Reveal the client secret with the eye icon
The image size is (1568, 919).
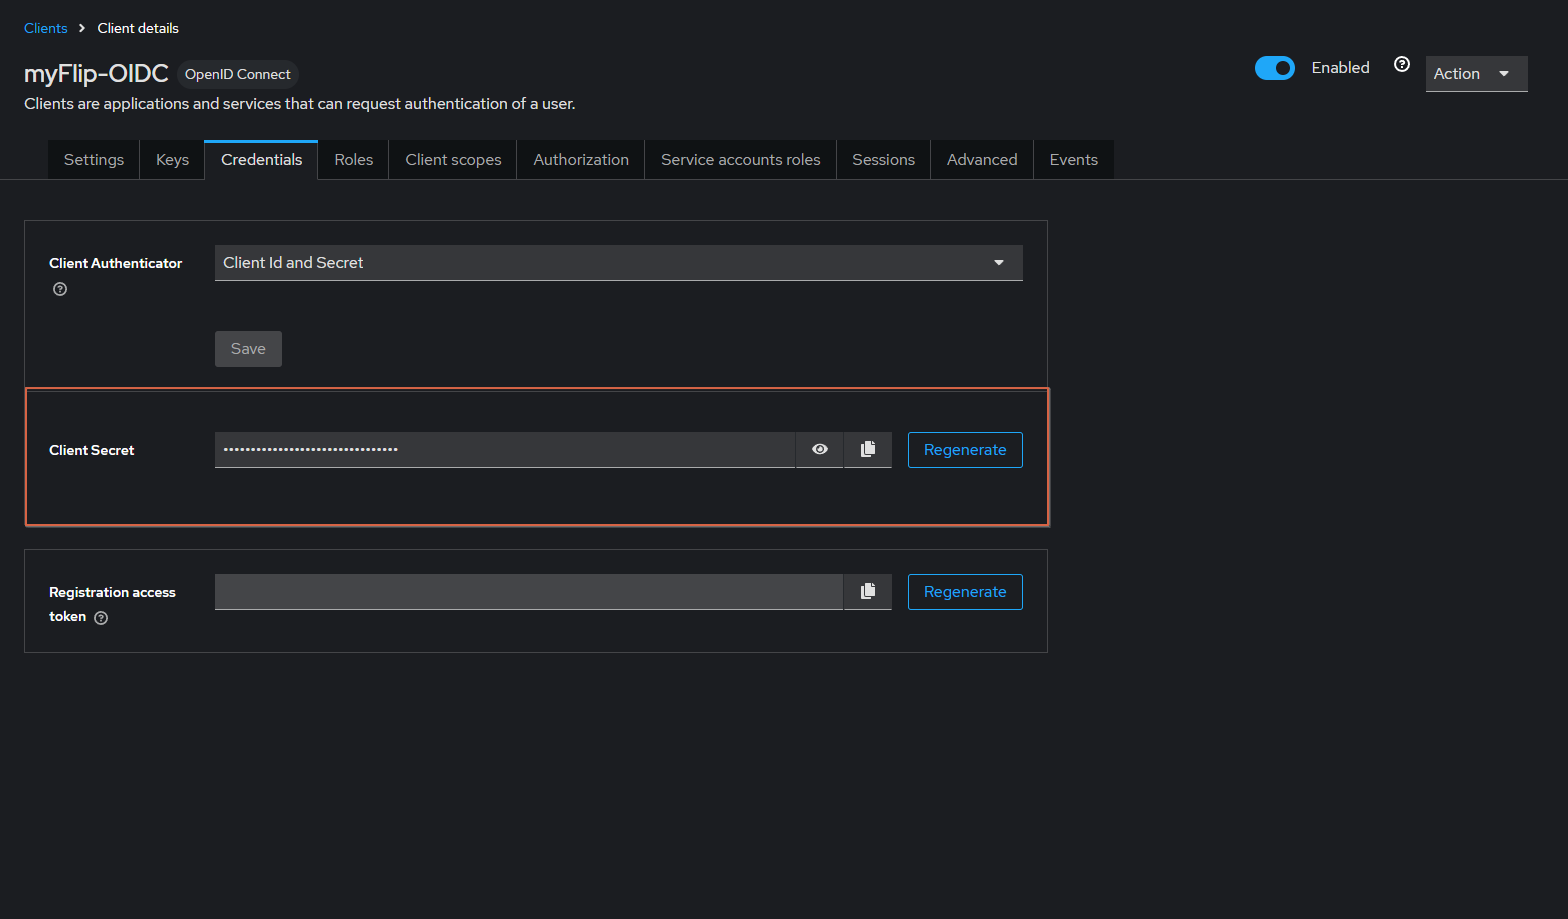click(x=820, y=450)
